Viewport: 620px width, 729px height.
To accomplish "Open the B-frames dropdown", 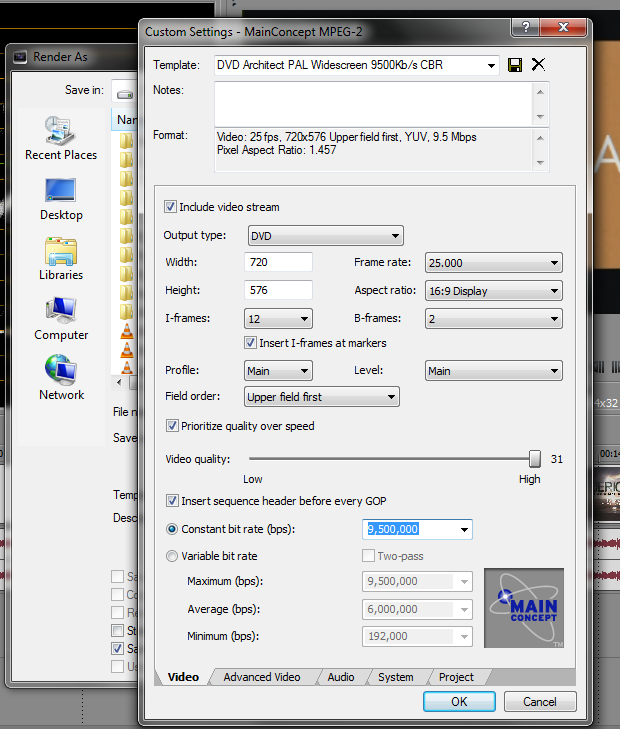I will pyautogui.click(x=494, y=319).
